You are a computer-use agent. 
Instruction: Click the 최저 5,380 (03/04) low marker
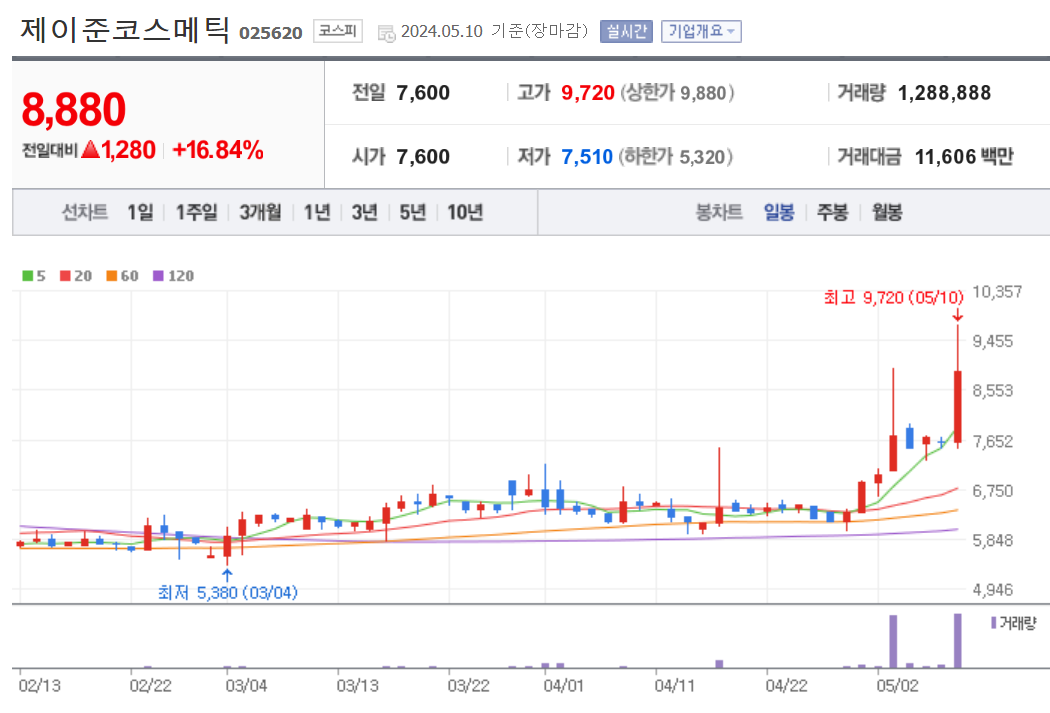tap(228, 592)
